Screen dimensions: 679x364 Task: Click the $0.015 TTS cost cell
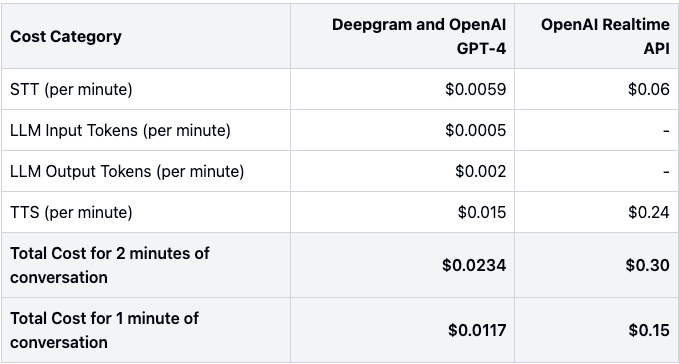click(482, 213)
